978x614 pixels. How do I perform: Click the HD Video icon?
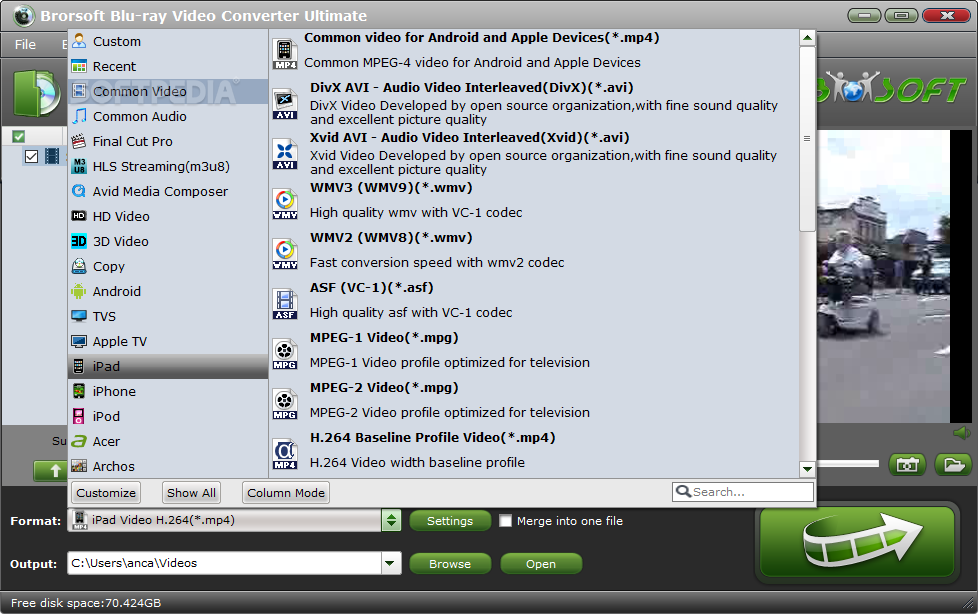pyautogui.click(x=79, y=216)
